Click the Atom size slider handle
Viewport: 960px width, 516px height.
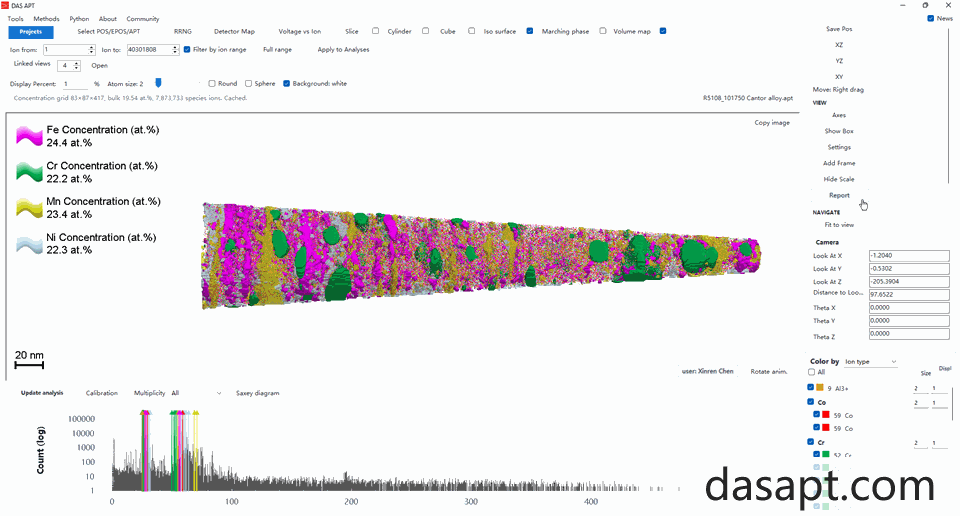(x=158, y=83)
